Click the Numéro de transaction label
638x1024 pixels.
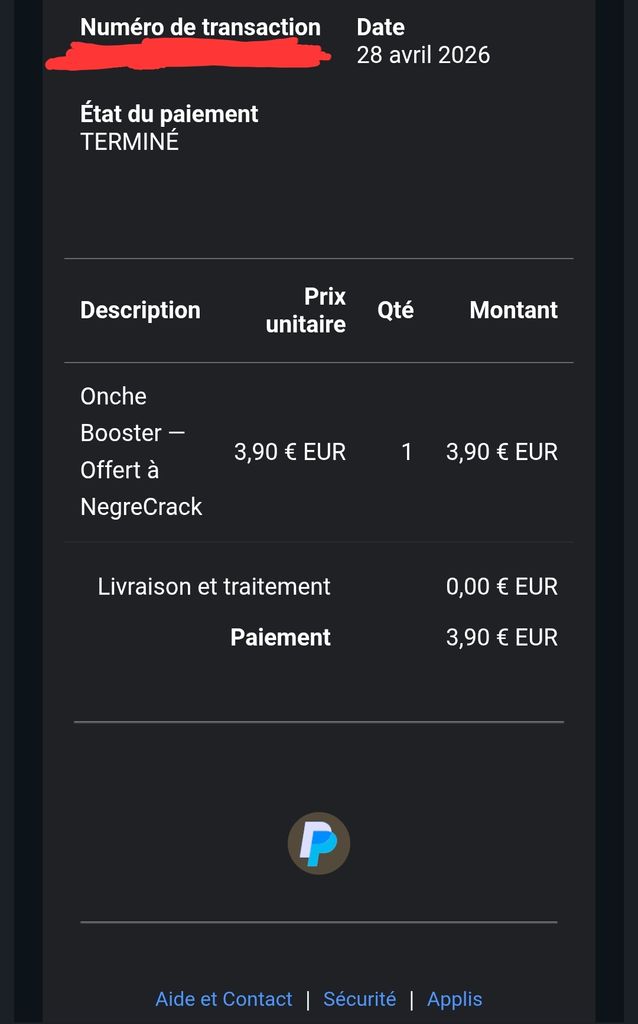(200, 27)
